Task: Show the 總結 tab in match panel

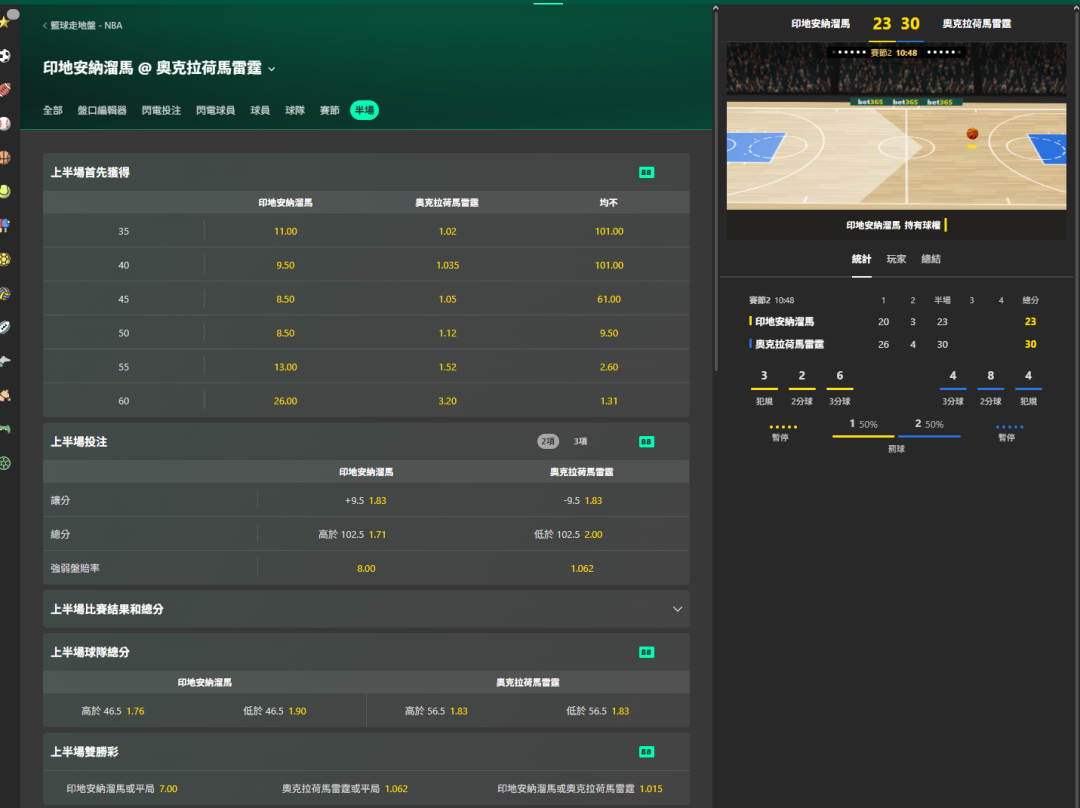Action: 931,259
